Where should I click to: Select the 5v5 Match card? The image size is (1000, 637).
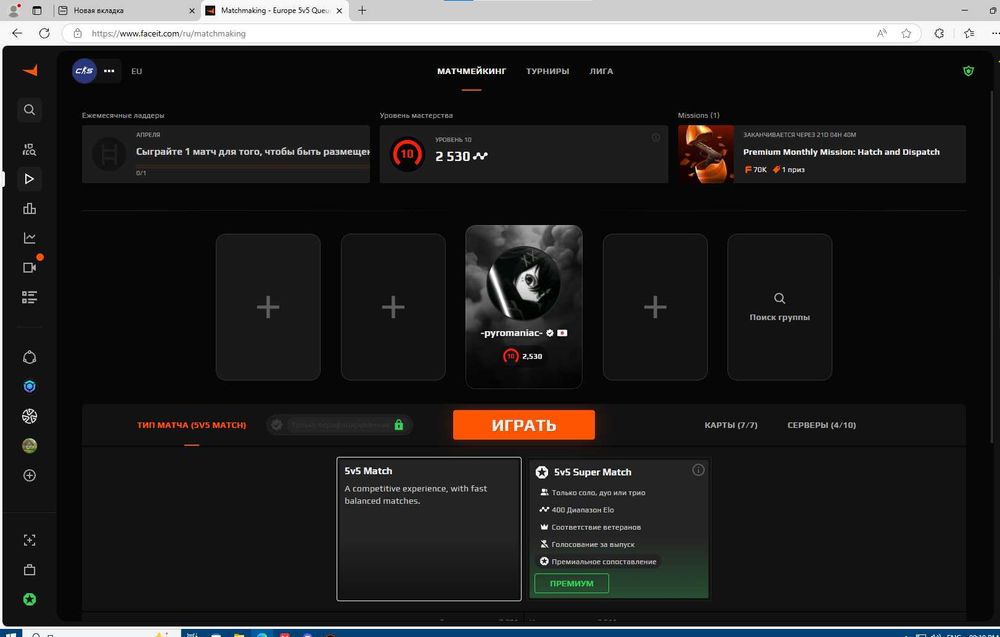429,529
